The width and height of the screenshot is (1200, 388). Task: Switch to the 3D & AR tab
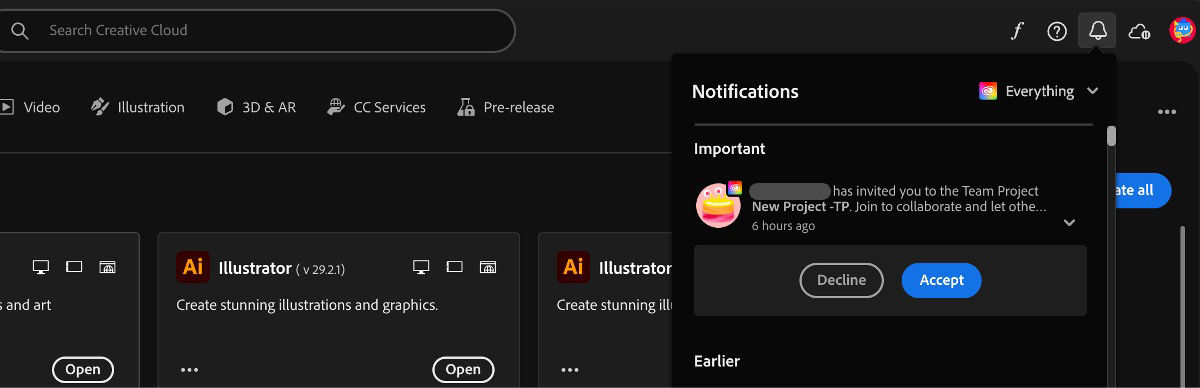click(x=256, y=107)
